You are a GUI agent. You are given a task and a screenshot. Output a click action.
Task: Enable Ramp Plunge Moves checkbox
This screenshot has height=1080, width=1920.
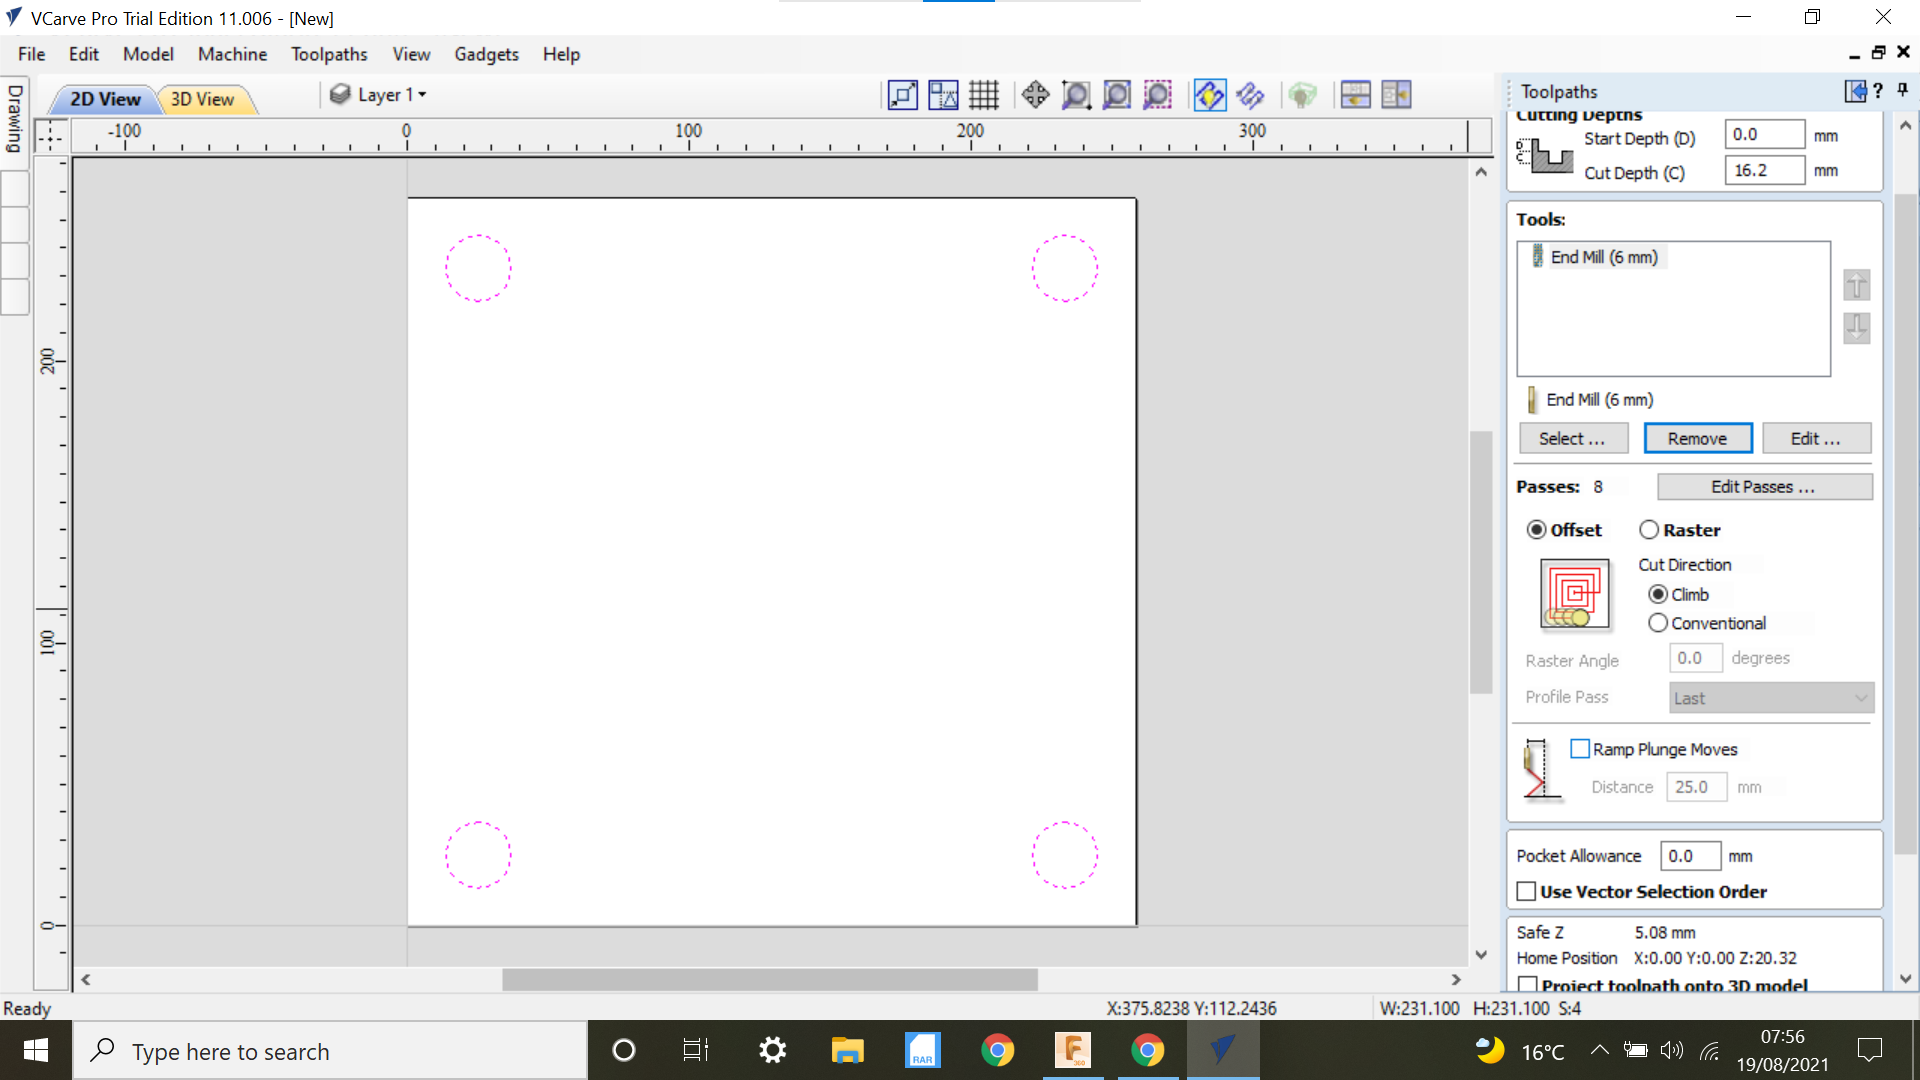pos(1580,749)
